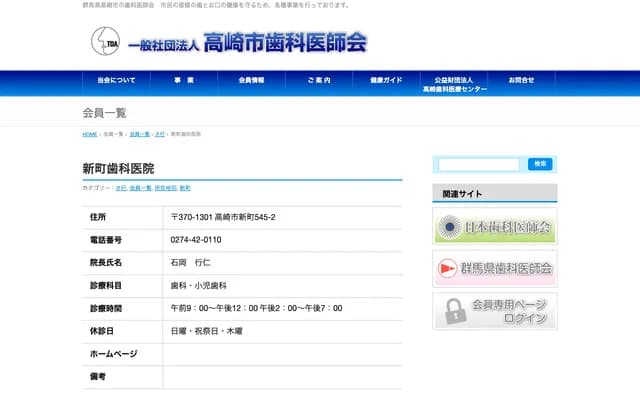Open 高崎歯科医療センター navigation link
The height and width of the screenshot is (400, 640).
[454, 84]
